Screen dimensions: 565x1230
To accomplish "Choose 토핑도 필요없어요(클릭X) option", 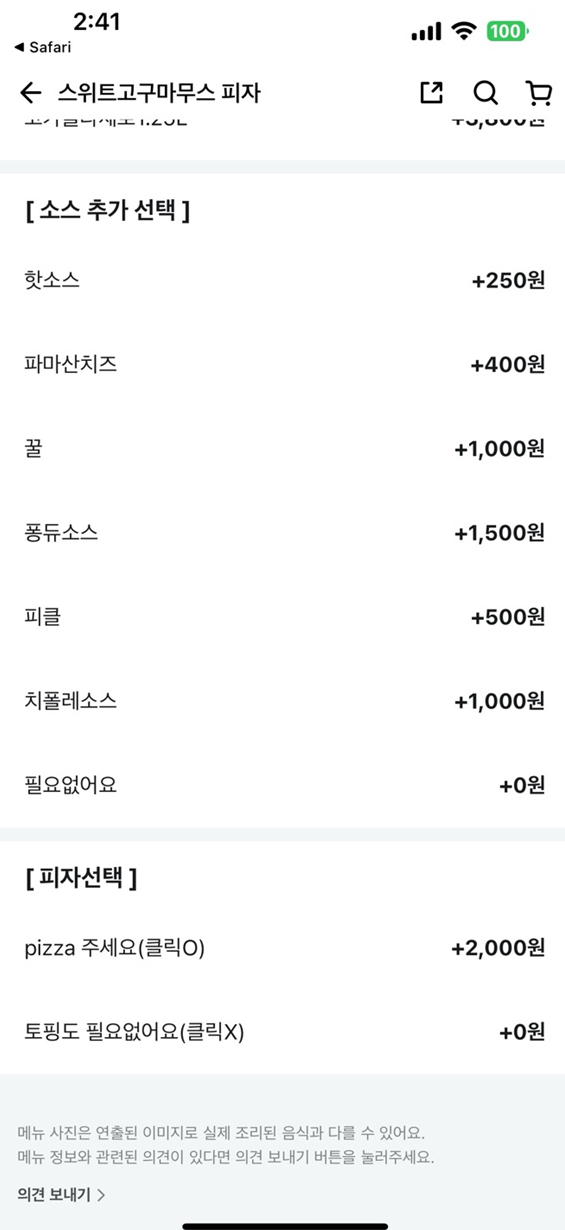I will pyautogui.click(x=282, y=1031).
